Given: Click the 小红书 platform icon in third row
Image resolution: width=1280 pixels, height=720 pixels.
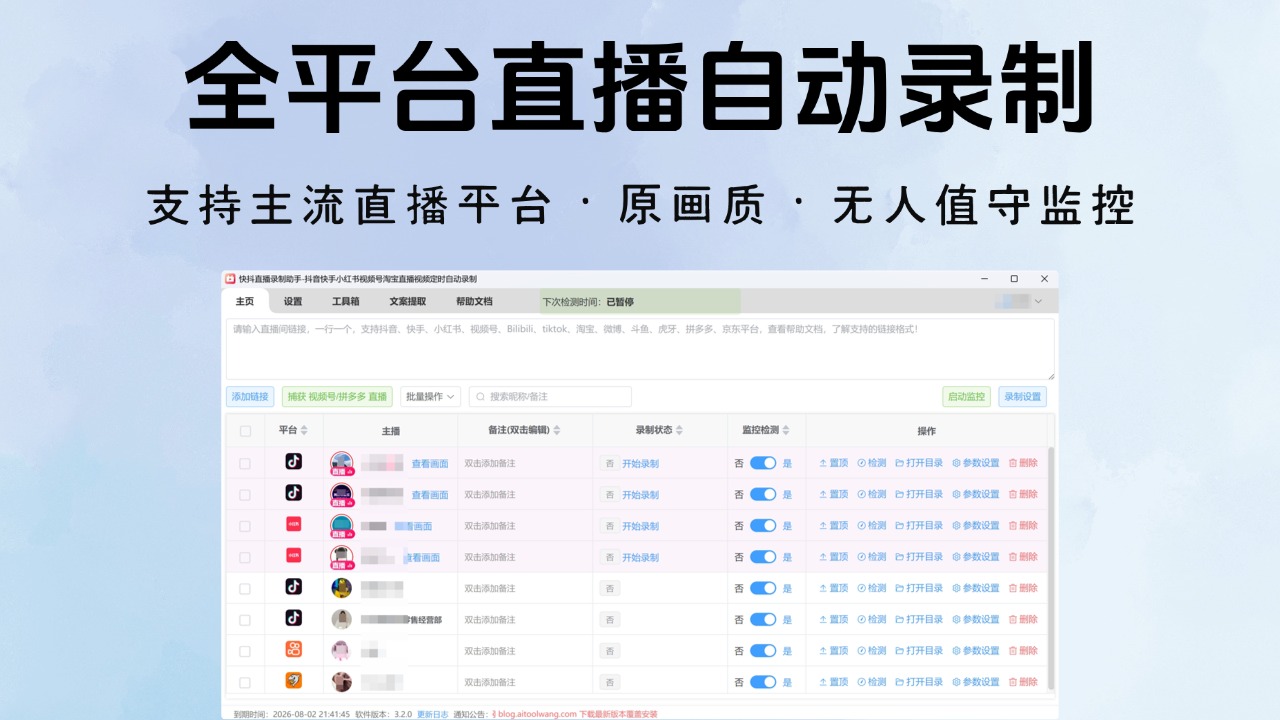Looking at the screenshot, I should coord(293,525).
